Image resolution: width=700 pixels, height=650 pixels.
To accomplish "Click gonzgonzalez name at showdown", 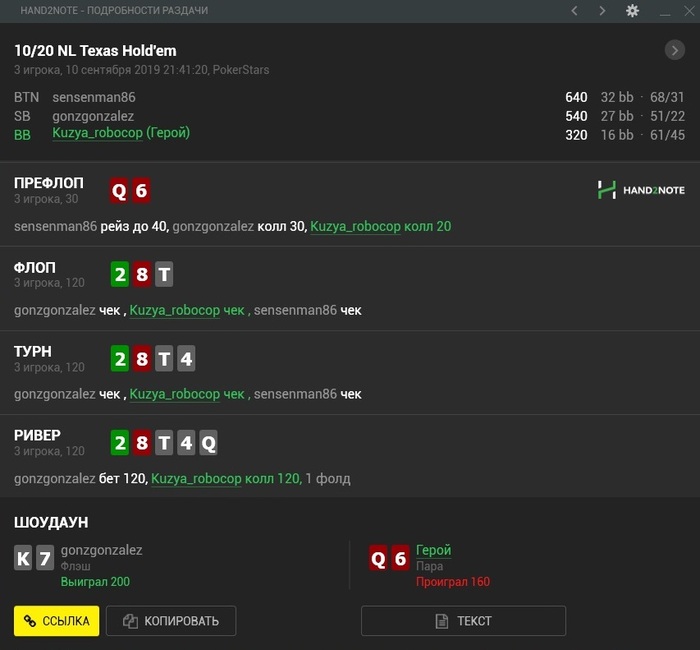I will point(101,550).
